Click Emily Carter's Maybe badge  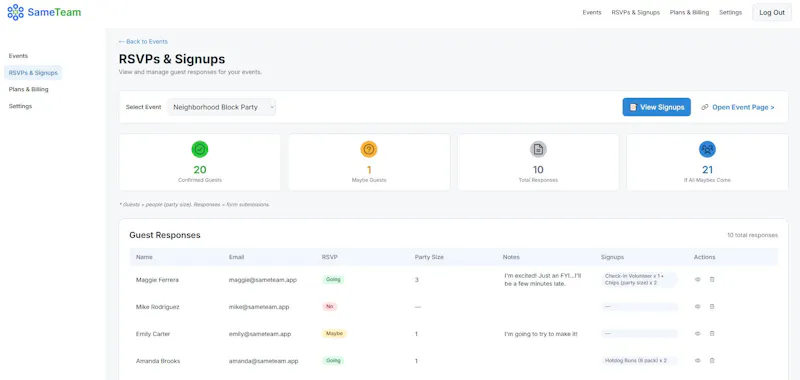point(334,334)
